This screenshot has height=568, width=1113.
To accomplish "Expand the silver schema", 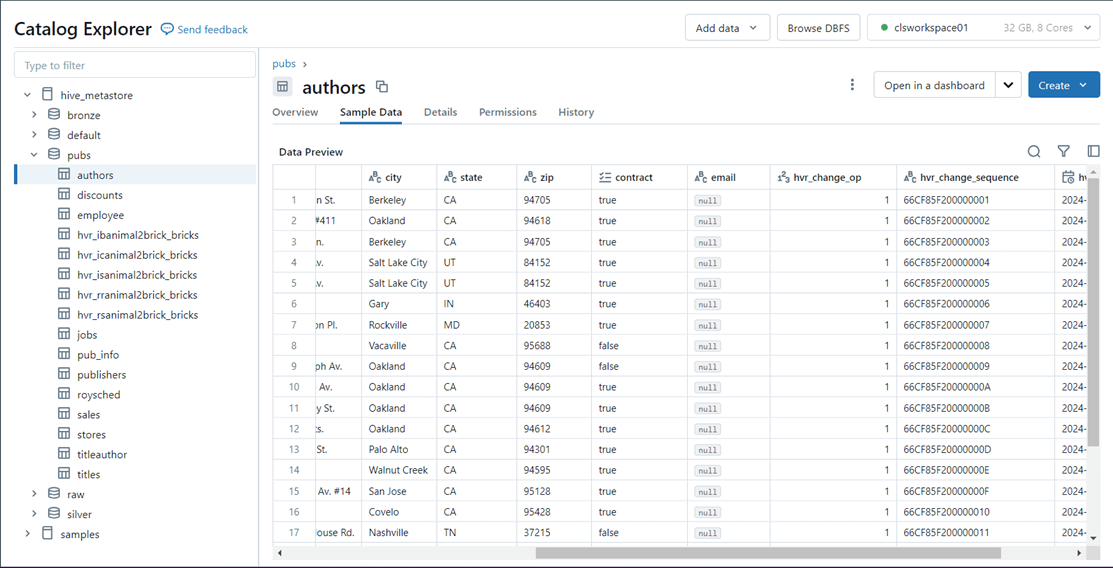I will 34,513.
